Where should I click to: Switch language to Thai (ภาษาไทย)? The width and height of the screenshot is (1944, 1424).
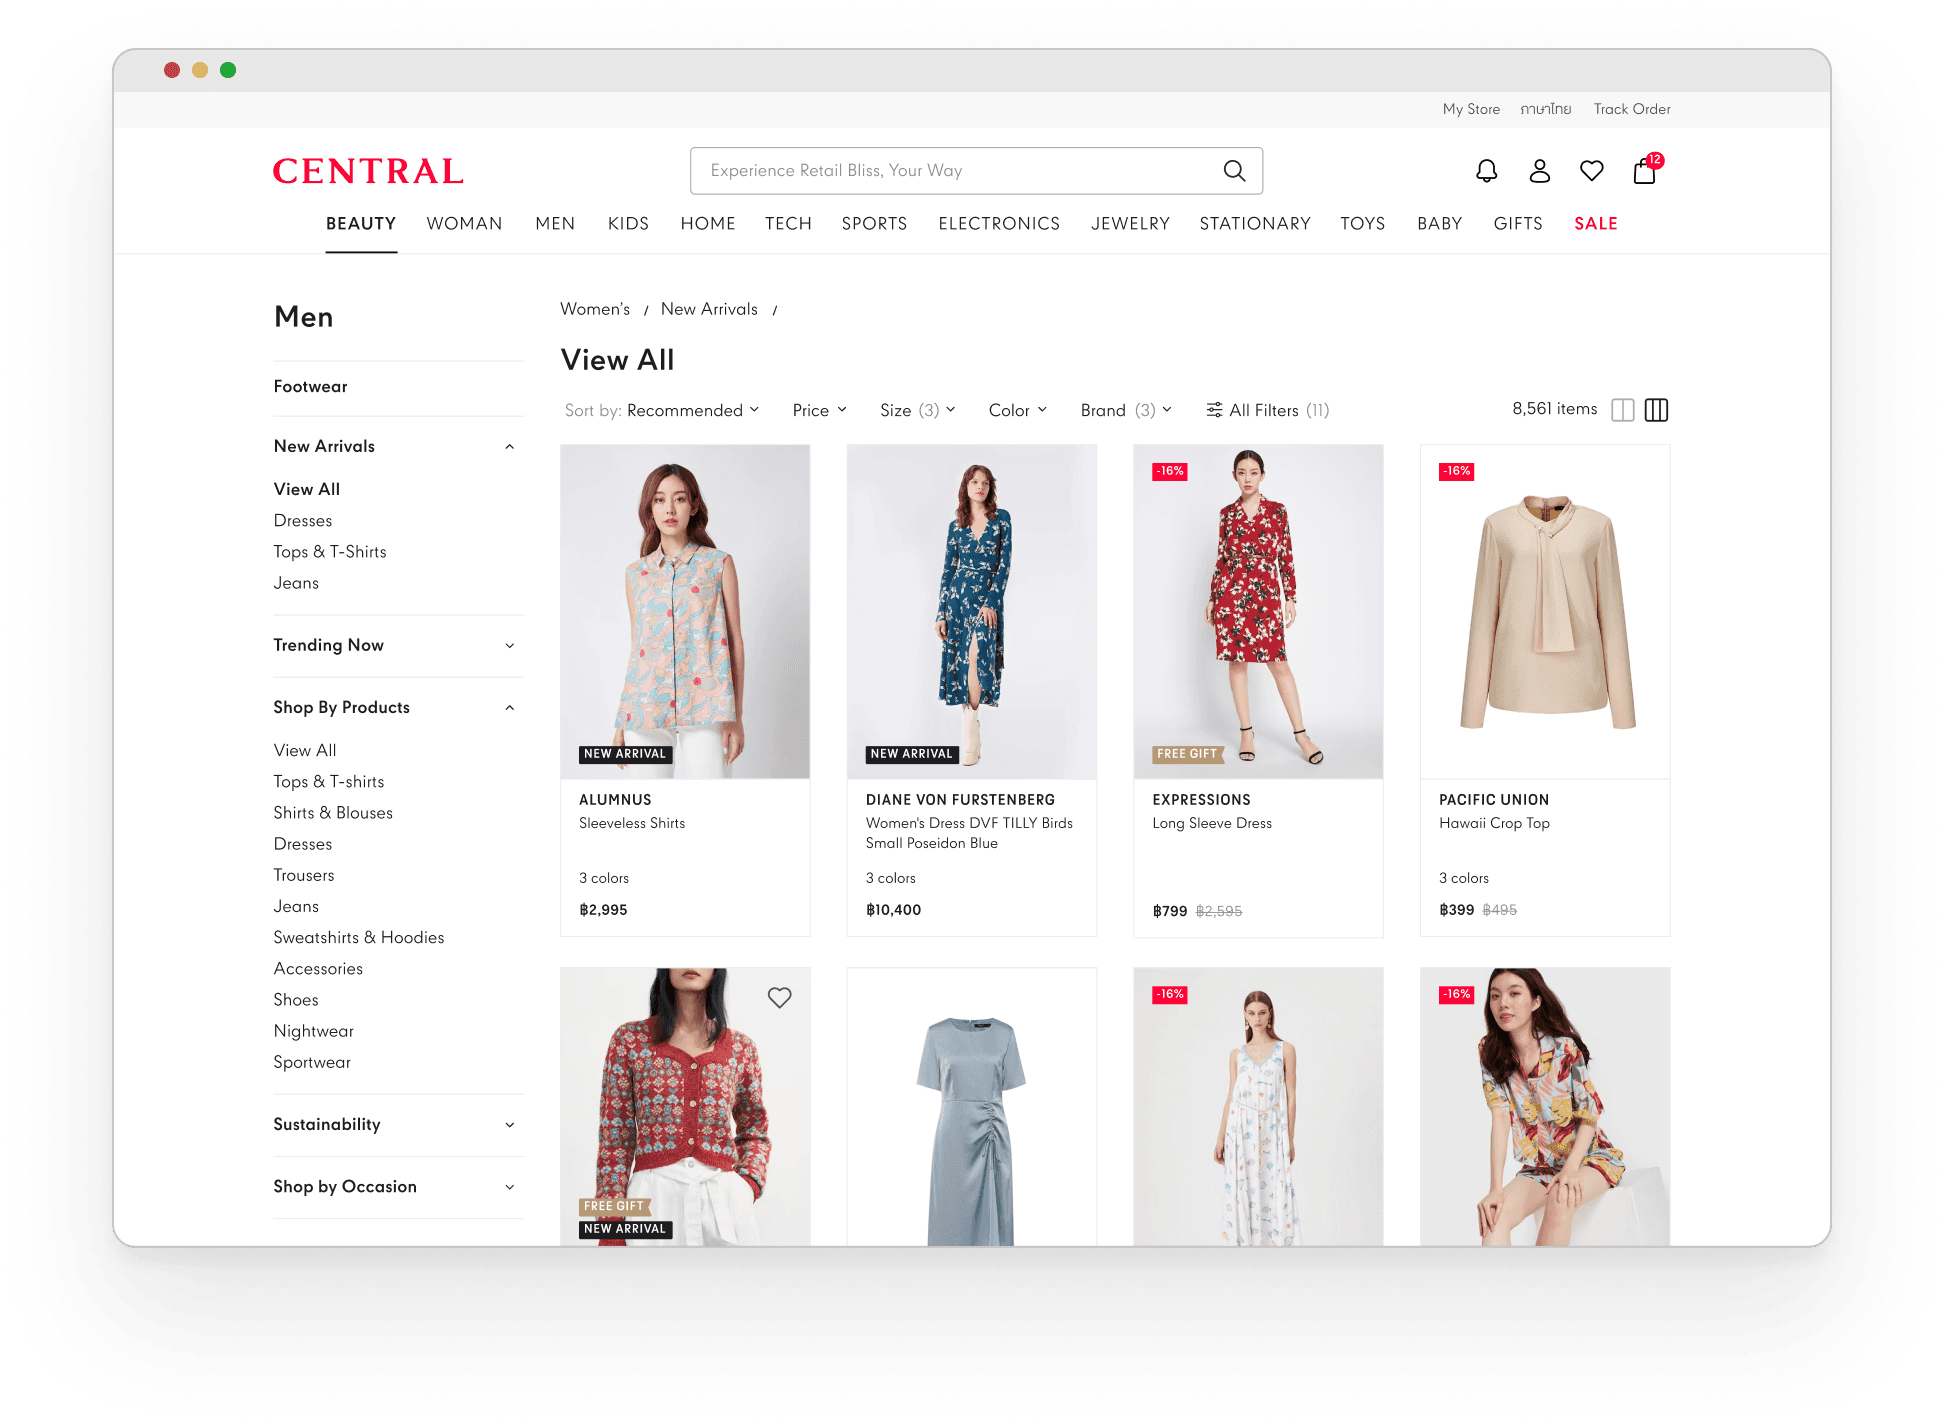1546,109
